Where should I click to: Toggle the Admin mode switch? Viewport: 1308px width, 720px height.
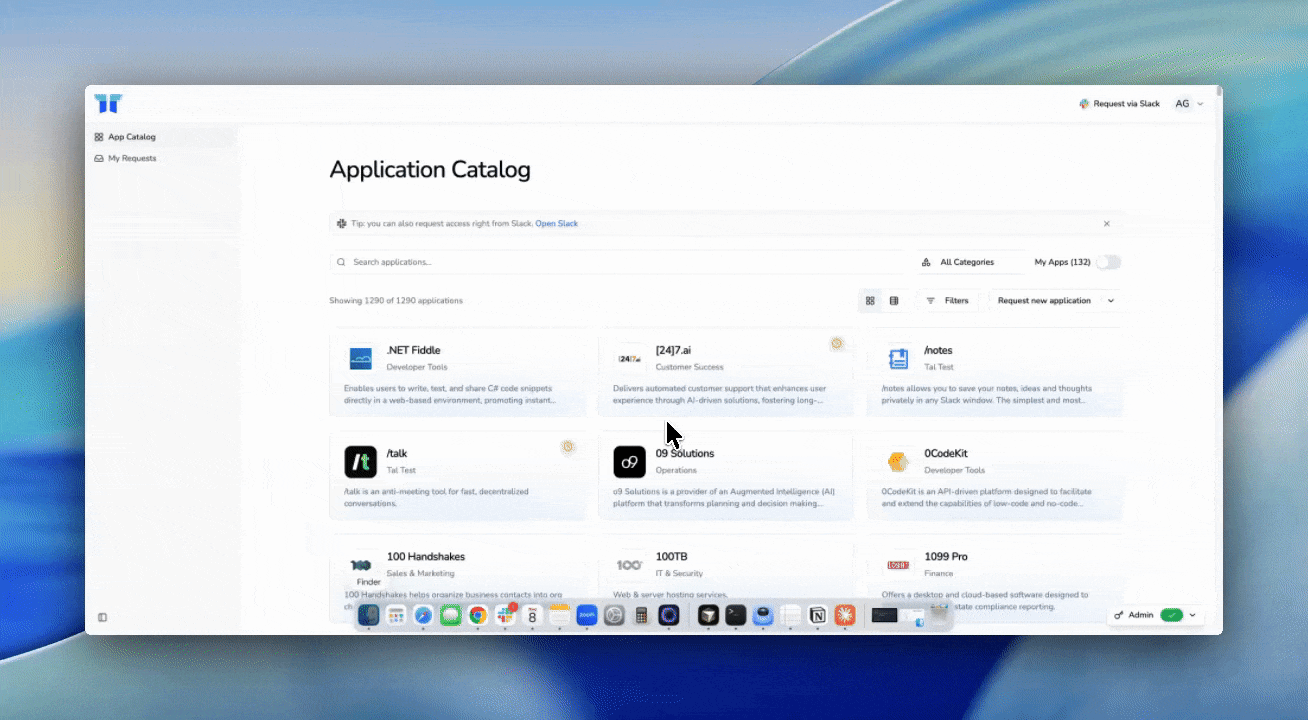click(1171, 615)
